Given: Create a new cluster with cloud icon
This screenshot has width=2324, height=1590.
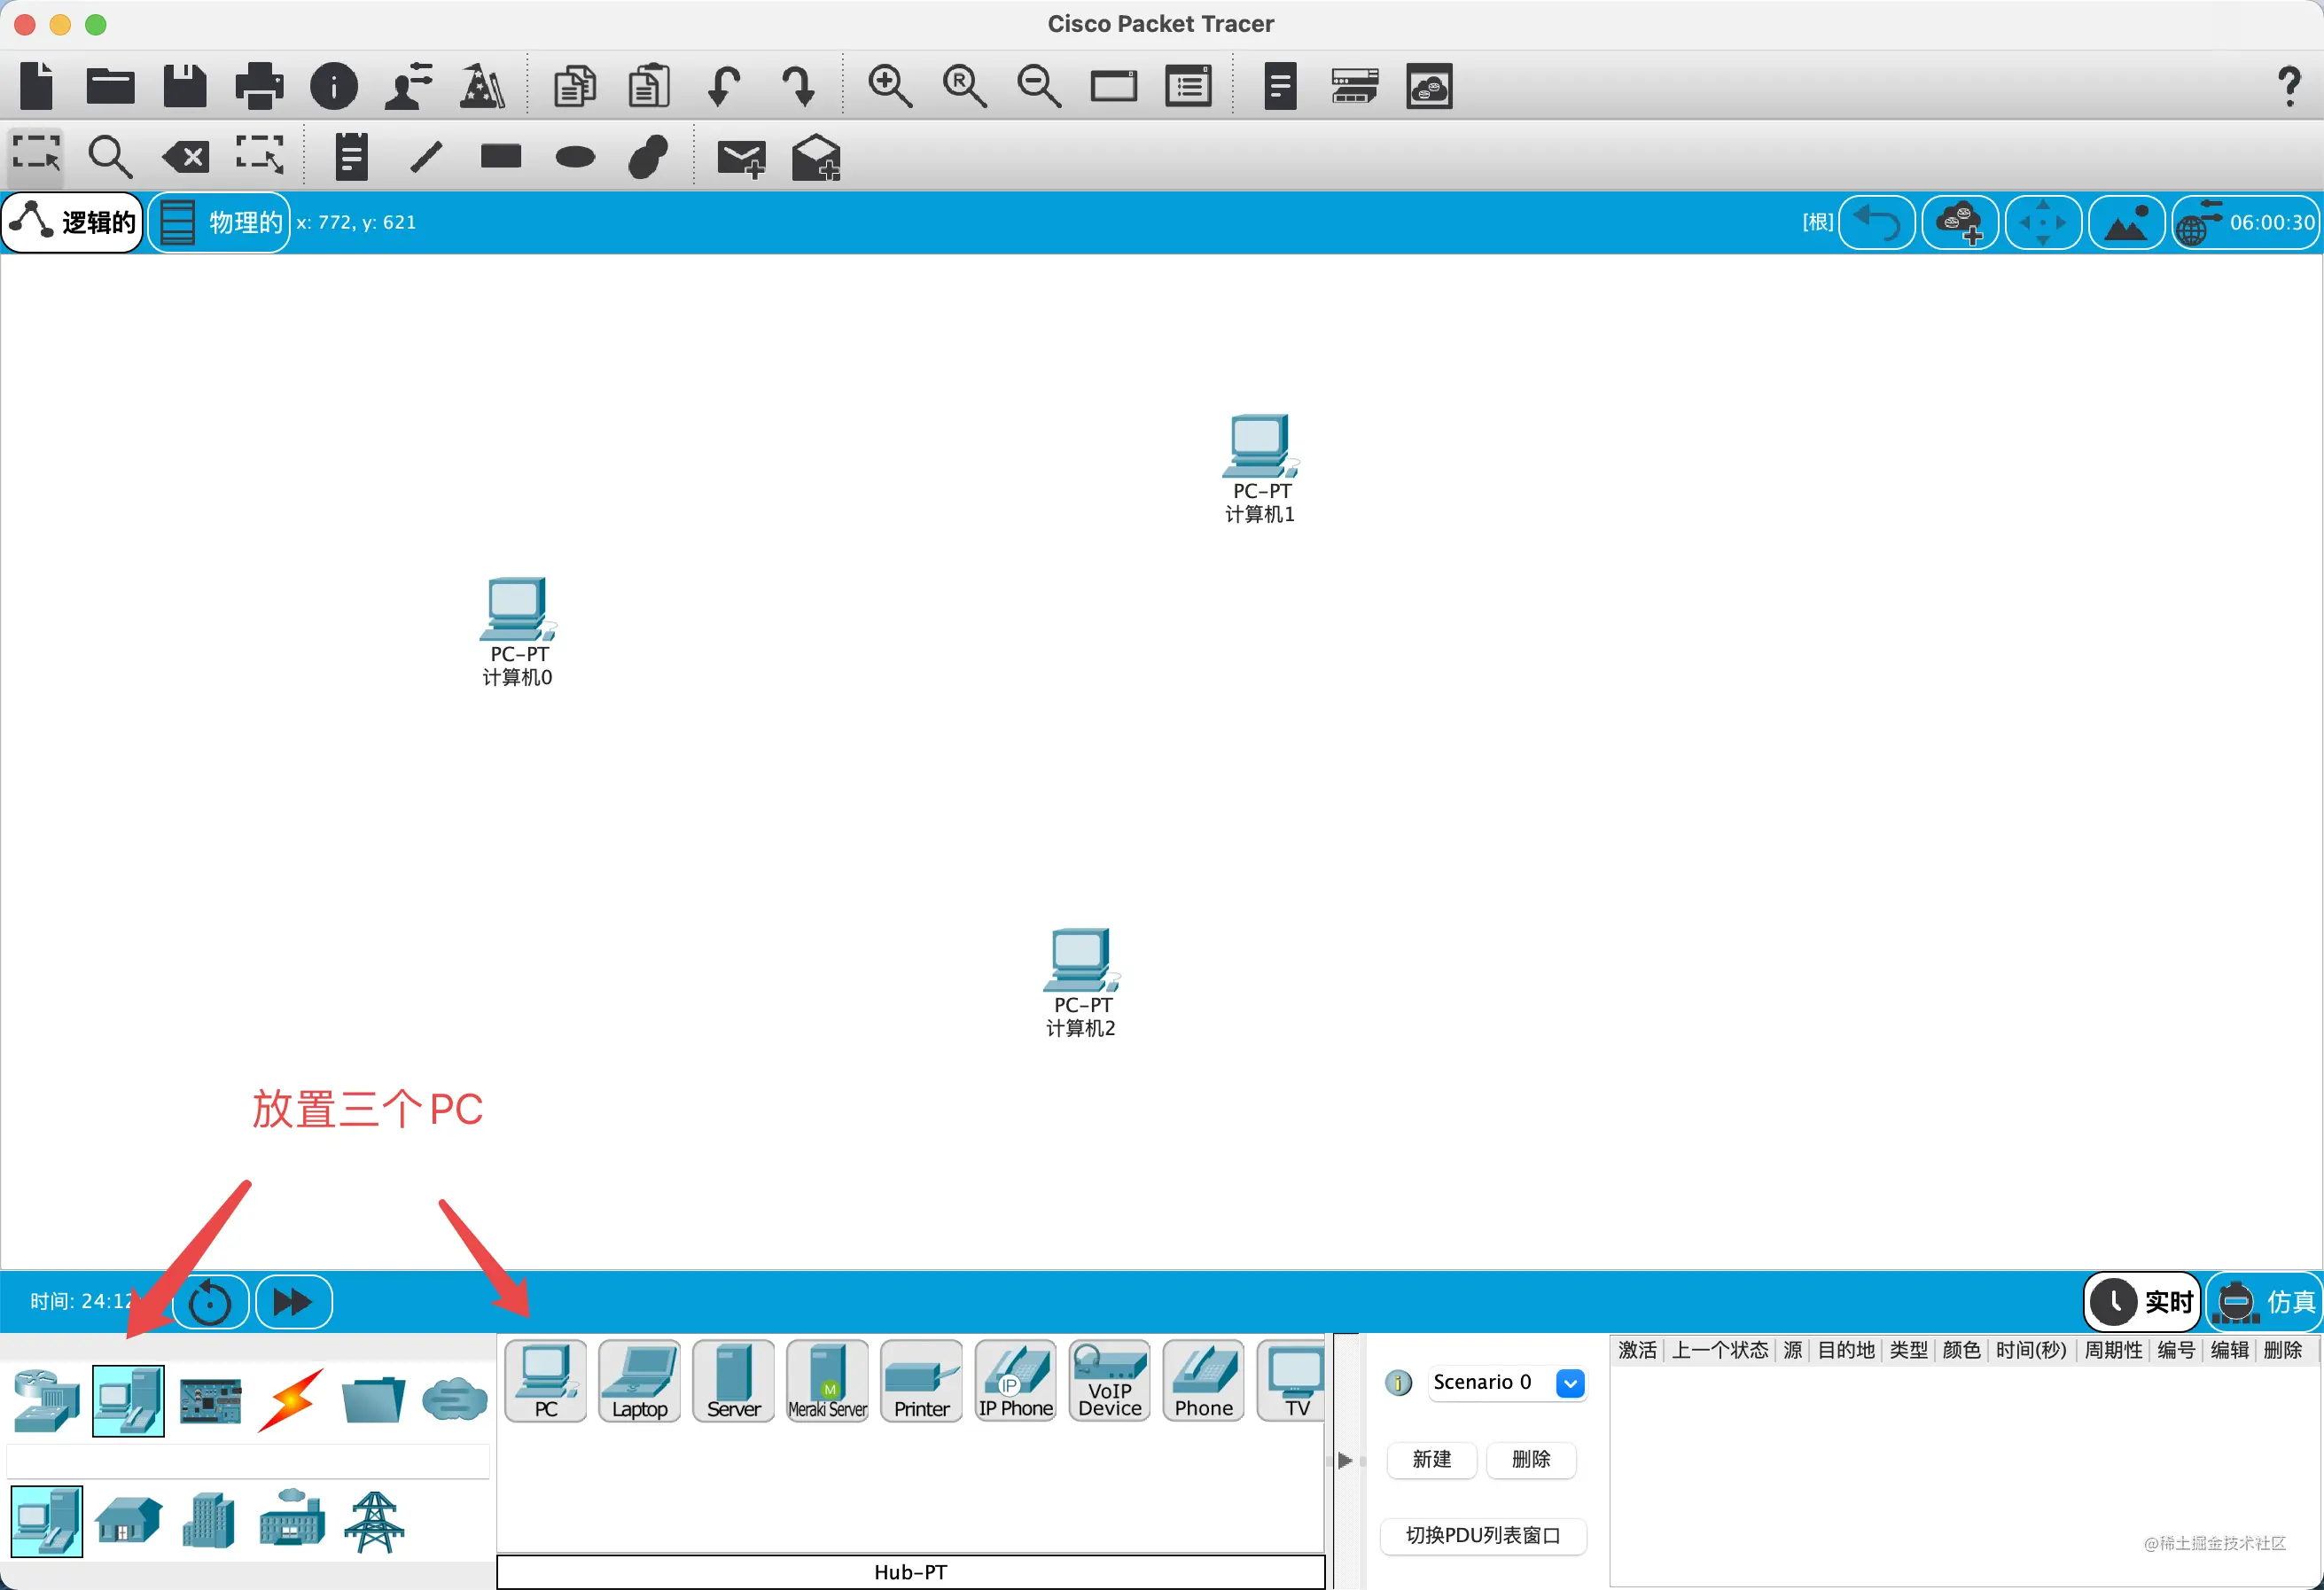Looking at the screenshot, I should [x=1960, y=222].
